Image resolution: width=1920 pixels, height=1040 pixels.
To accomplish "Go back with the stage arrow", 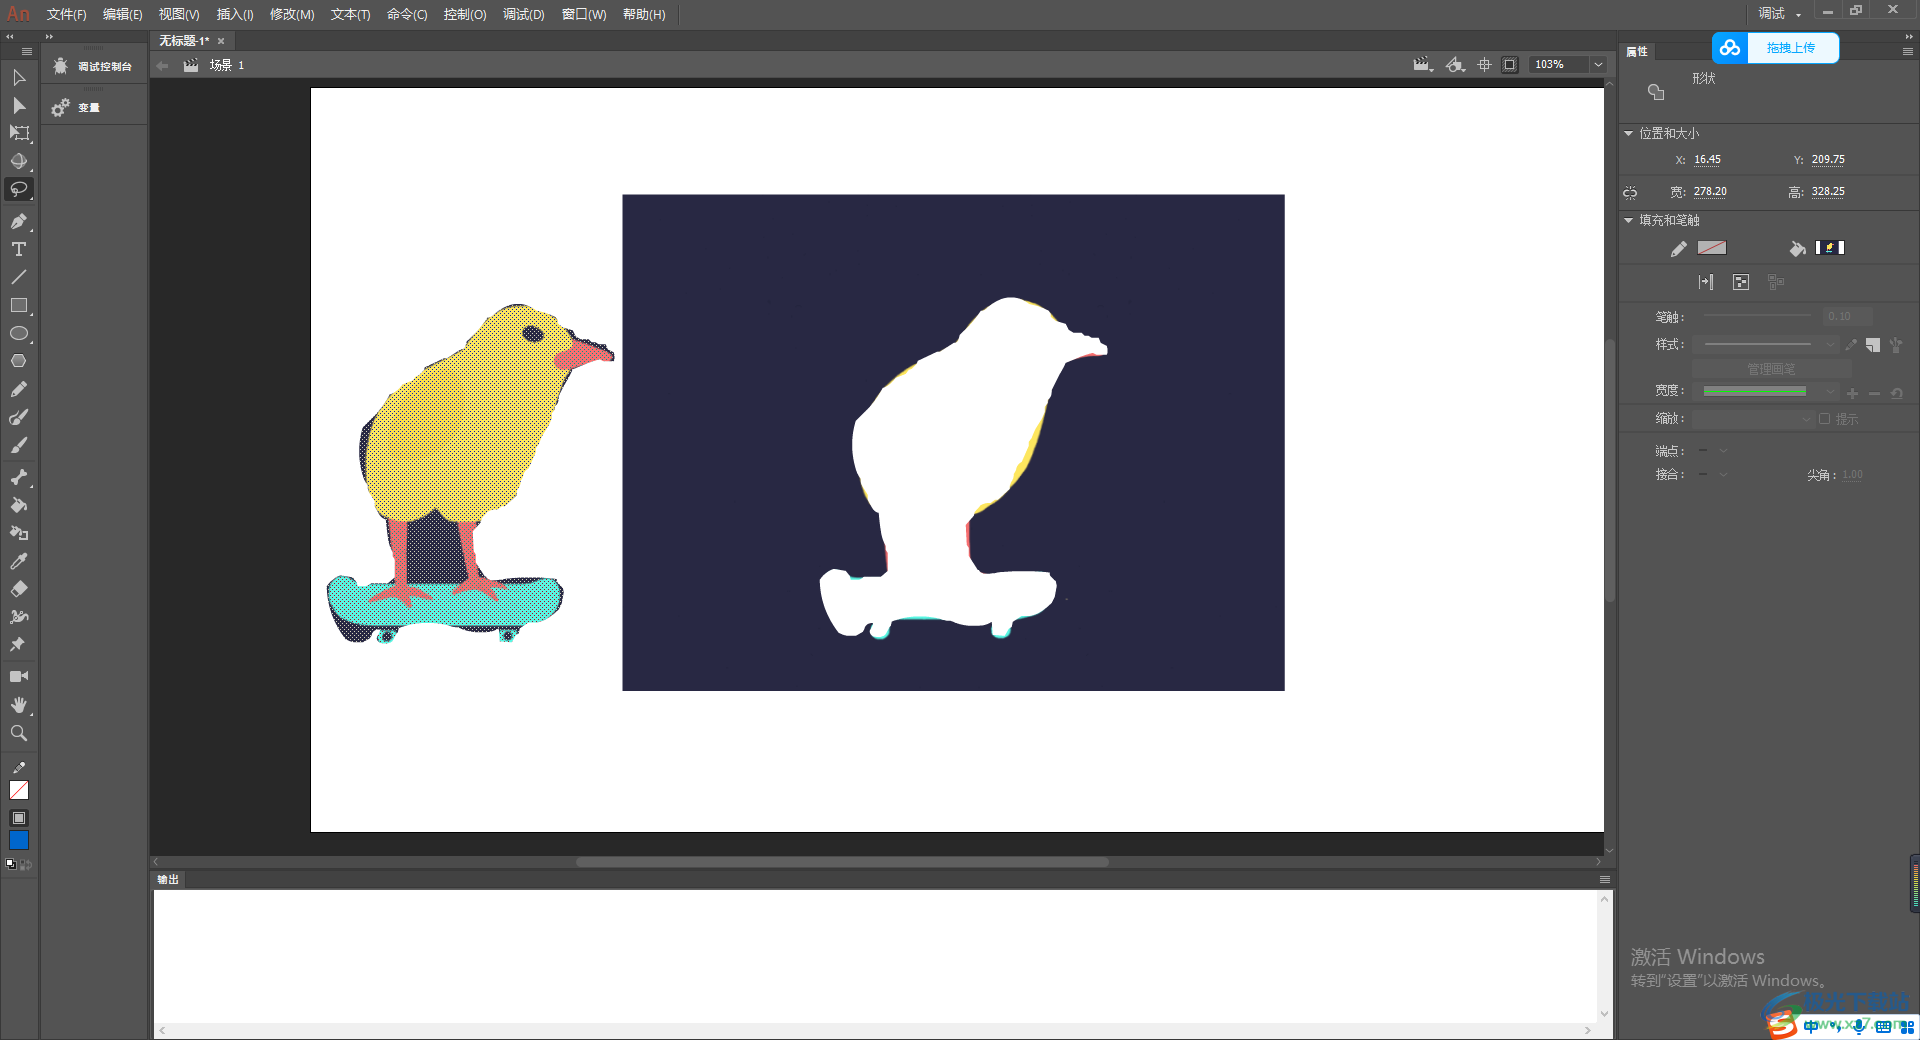I will pyautogui.click(x=162, y=65).
